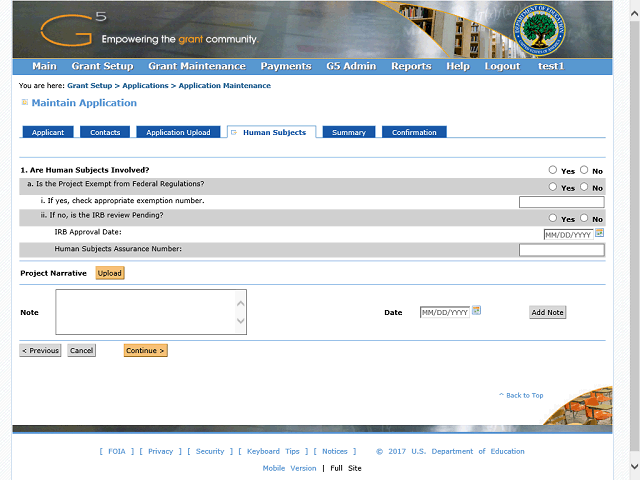The image size is (640, 480).
Task: Open the Notices footer link
Action: (335, 451)
